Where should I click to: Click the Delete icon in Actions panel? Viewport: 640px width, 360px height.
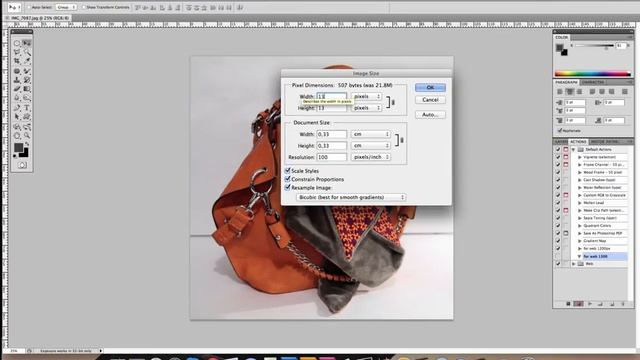tap(623, 304)
